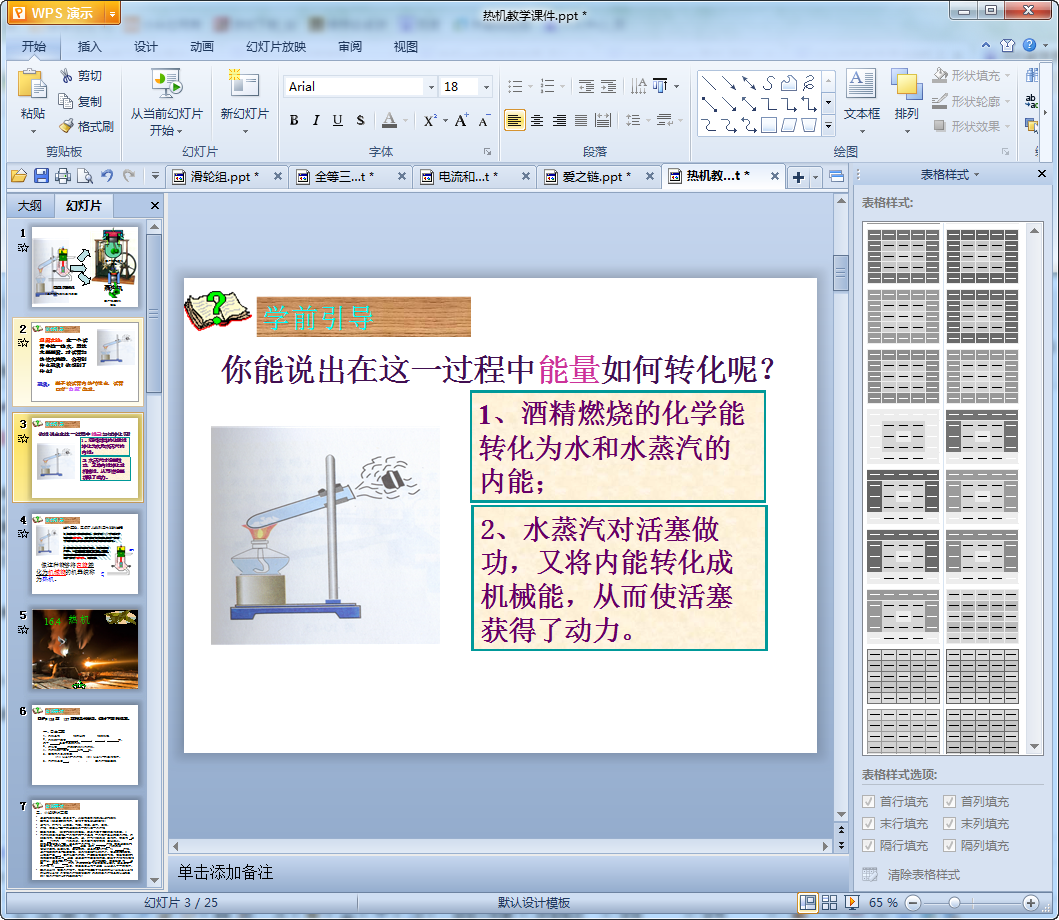Center align text icon
This screenshot has width=1059, height=920.
coord(537,120)
